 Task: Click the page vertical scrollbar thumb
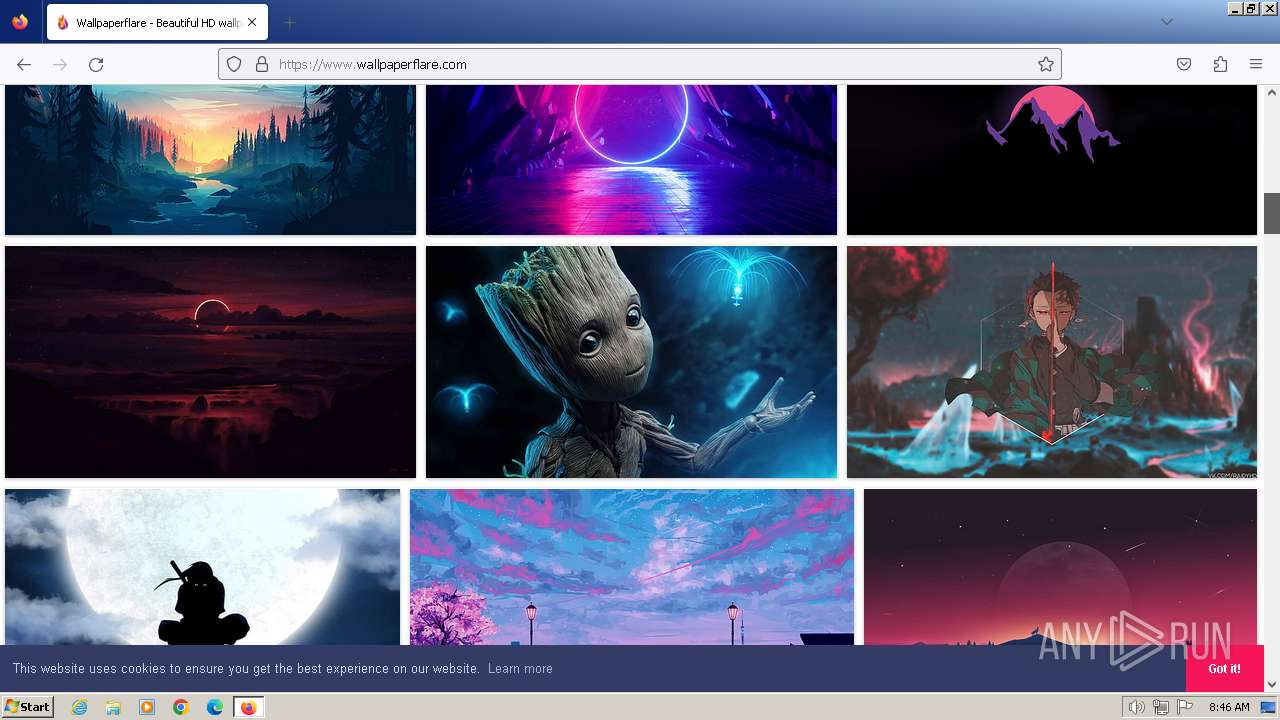(1272, 213)
